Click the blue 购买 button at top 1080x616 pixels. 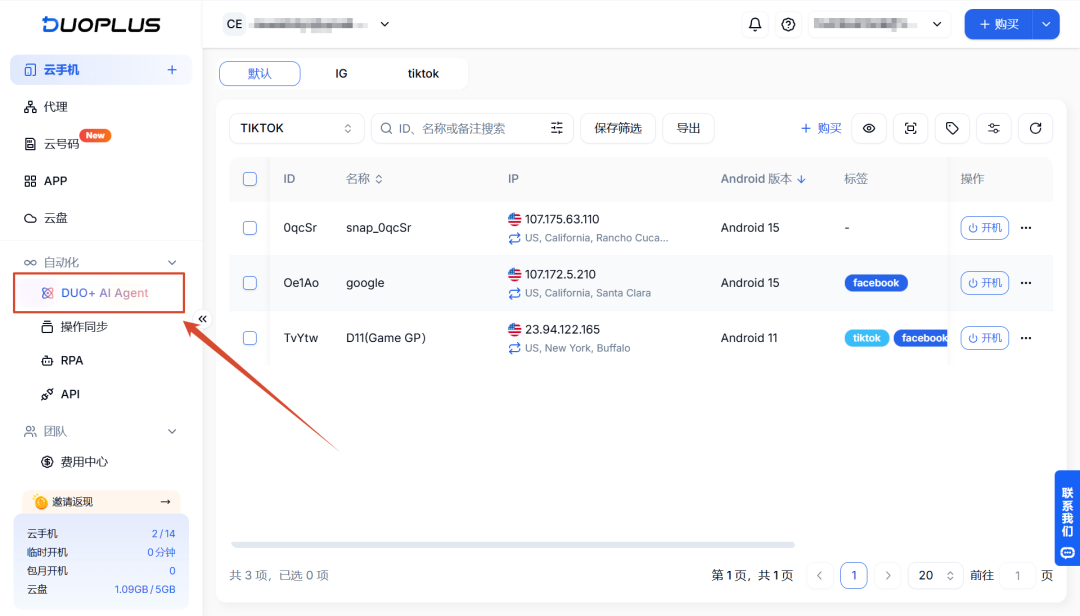[999, 24]
